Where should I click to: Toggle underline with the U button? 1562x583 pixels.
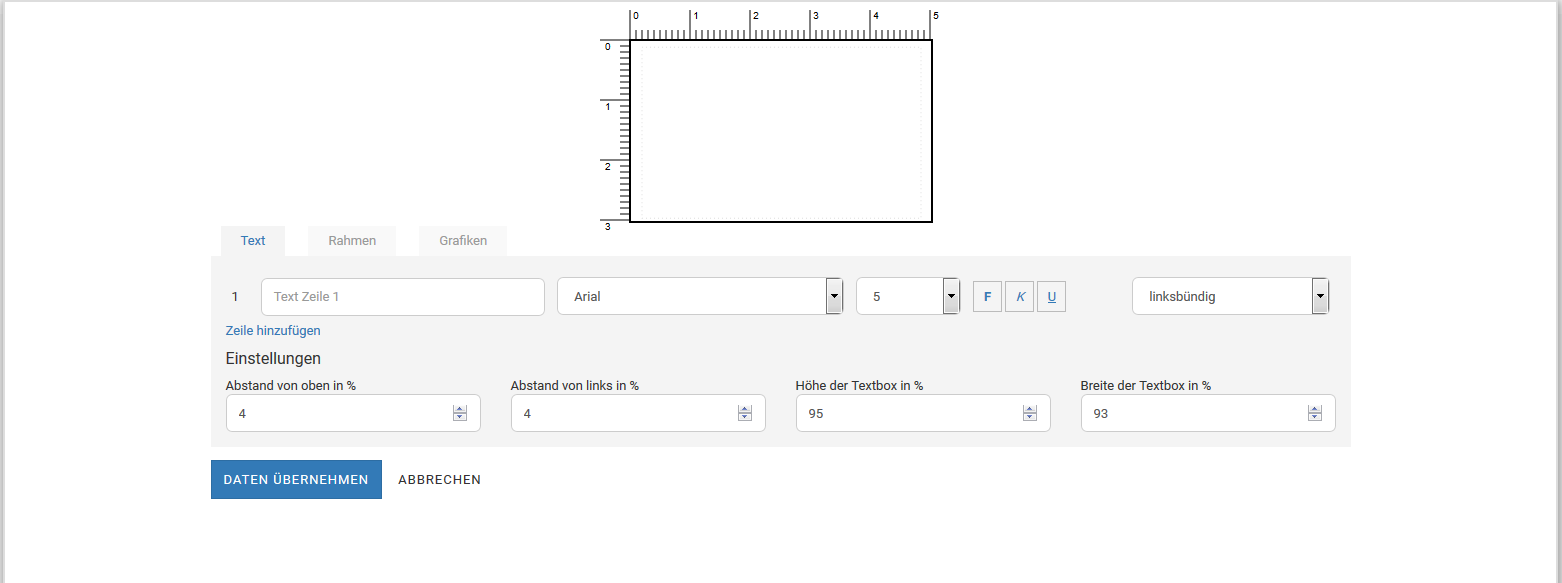[1051, 297]
